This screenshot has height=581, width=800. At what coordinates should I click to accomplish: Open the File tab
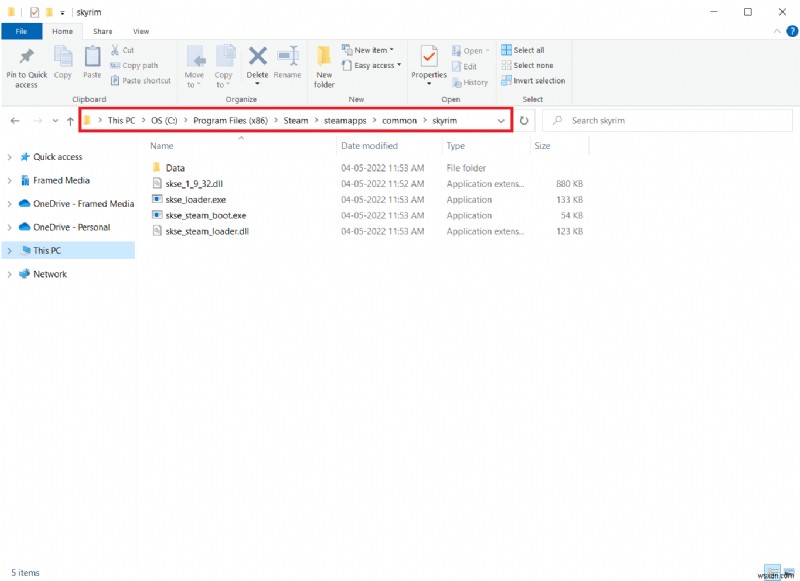[21, 31]
